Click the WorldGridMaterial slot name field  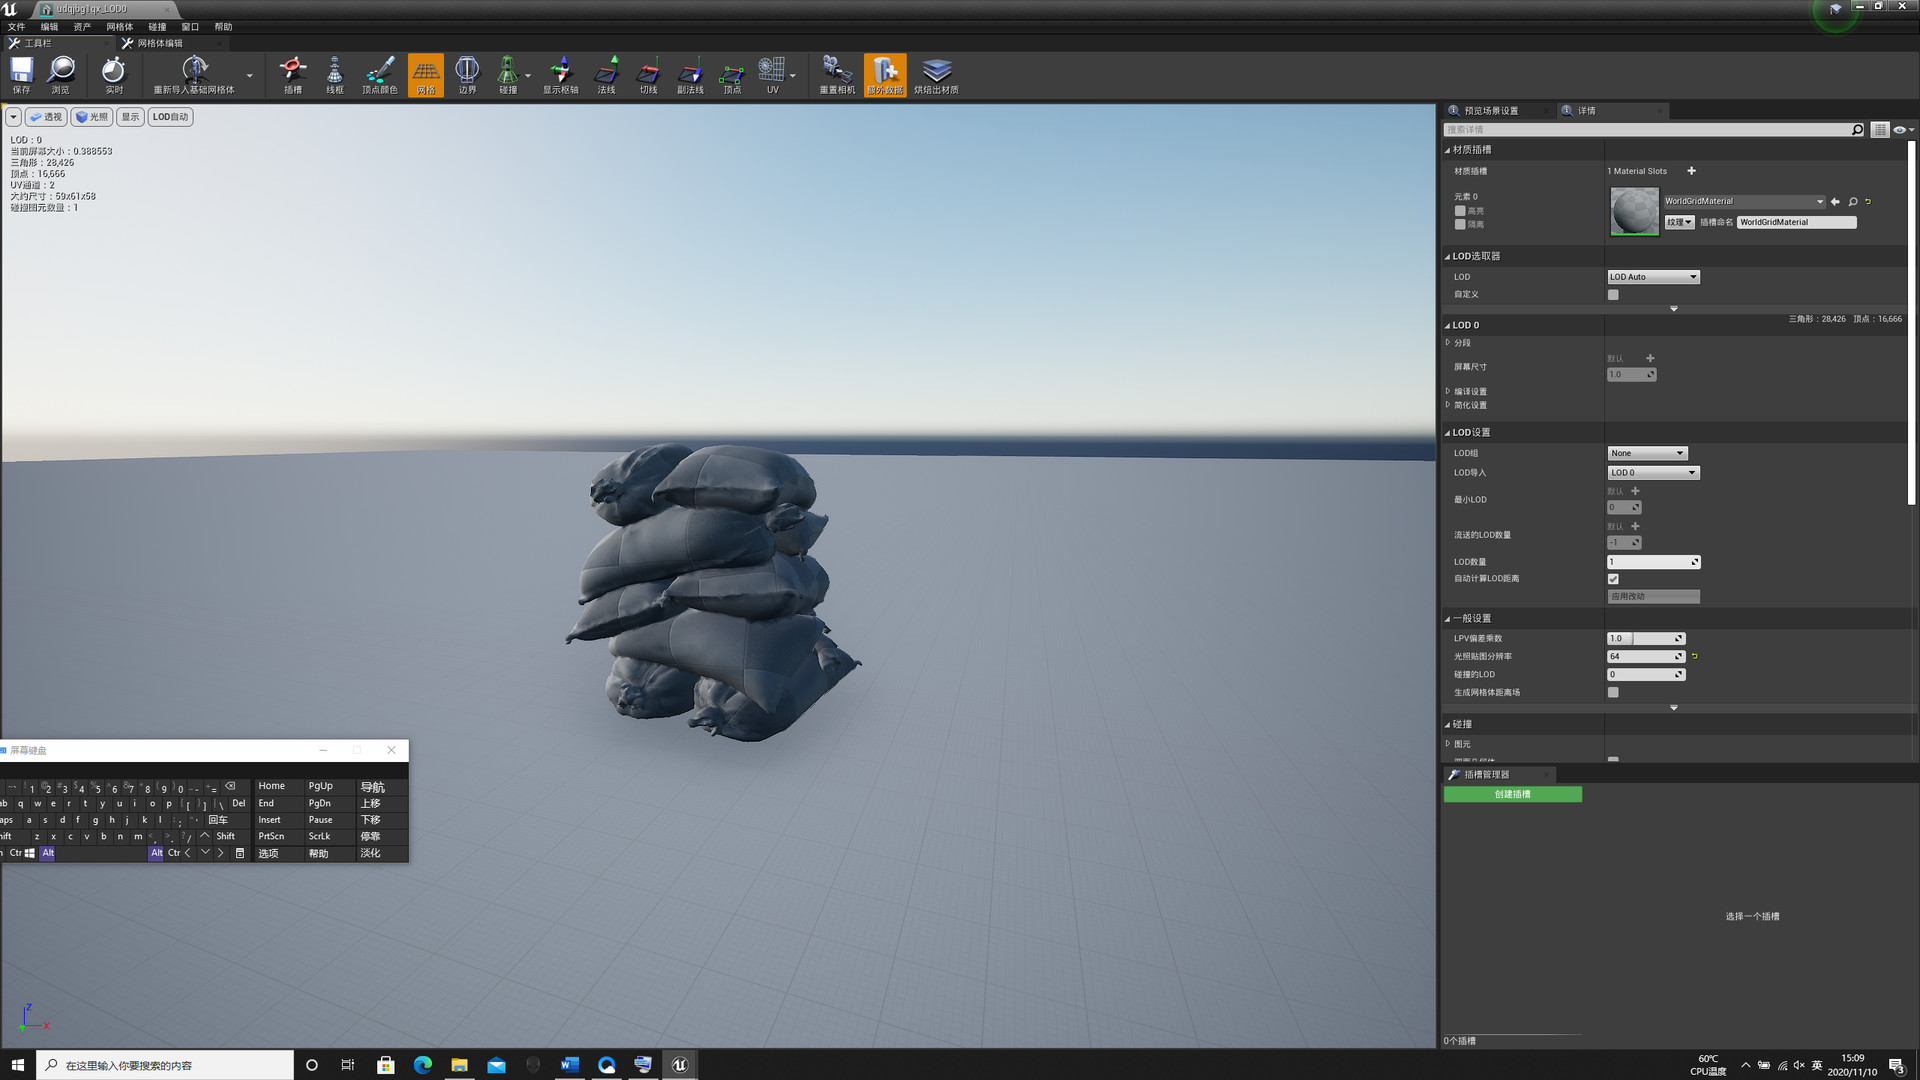coord(1796,222)
